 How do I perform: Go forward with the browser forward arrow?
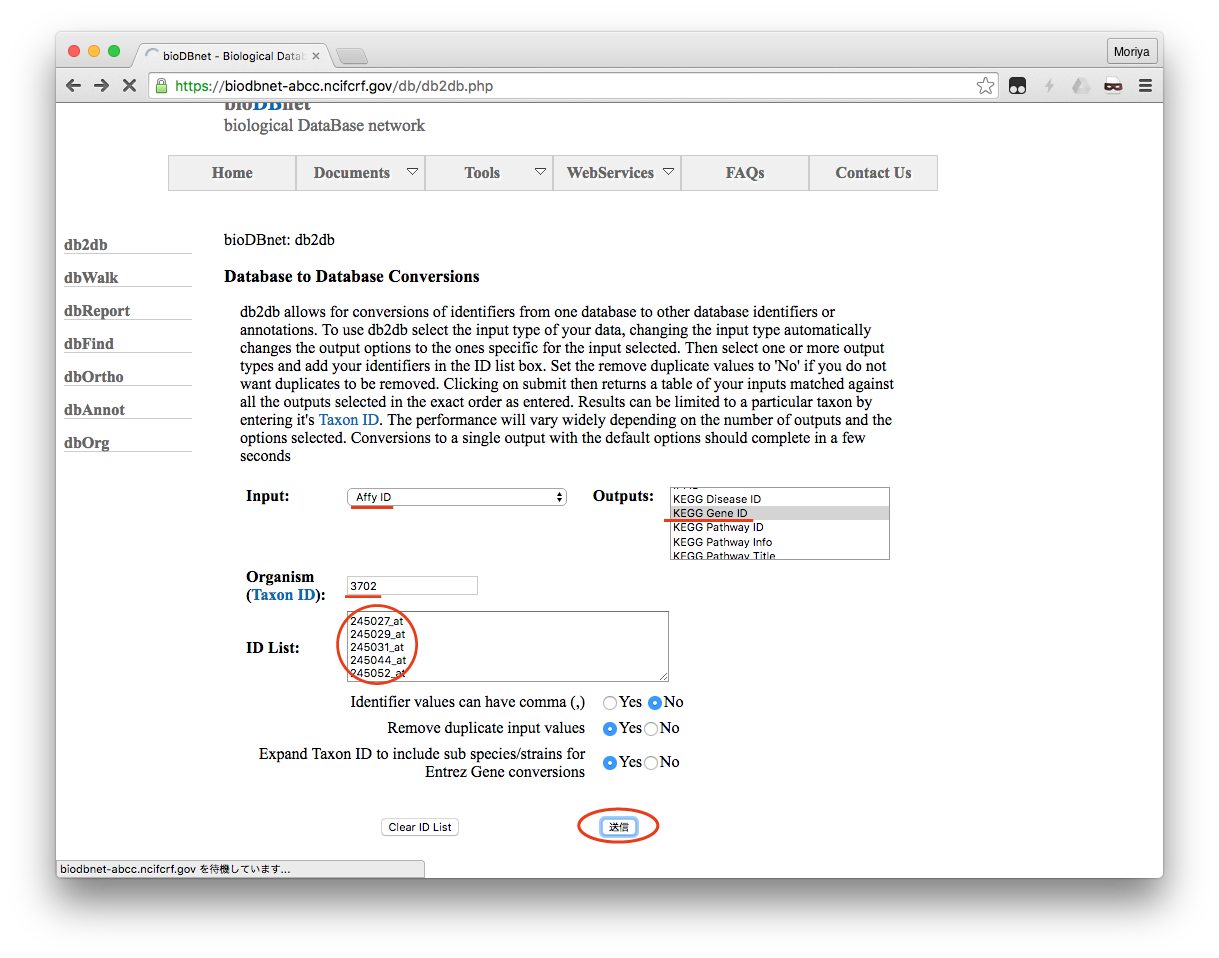(101, 86)
